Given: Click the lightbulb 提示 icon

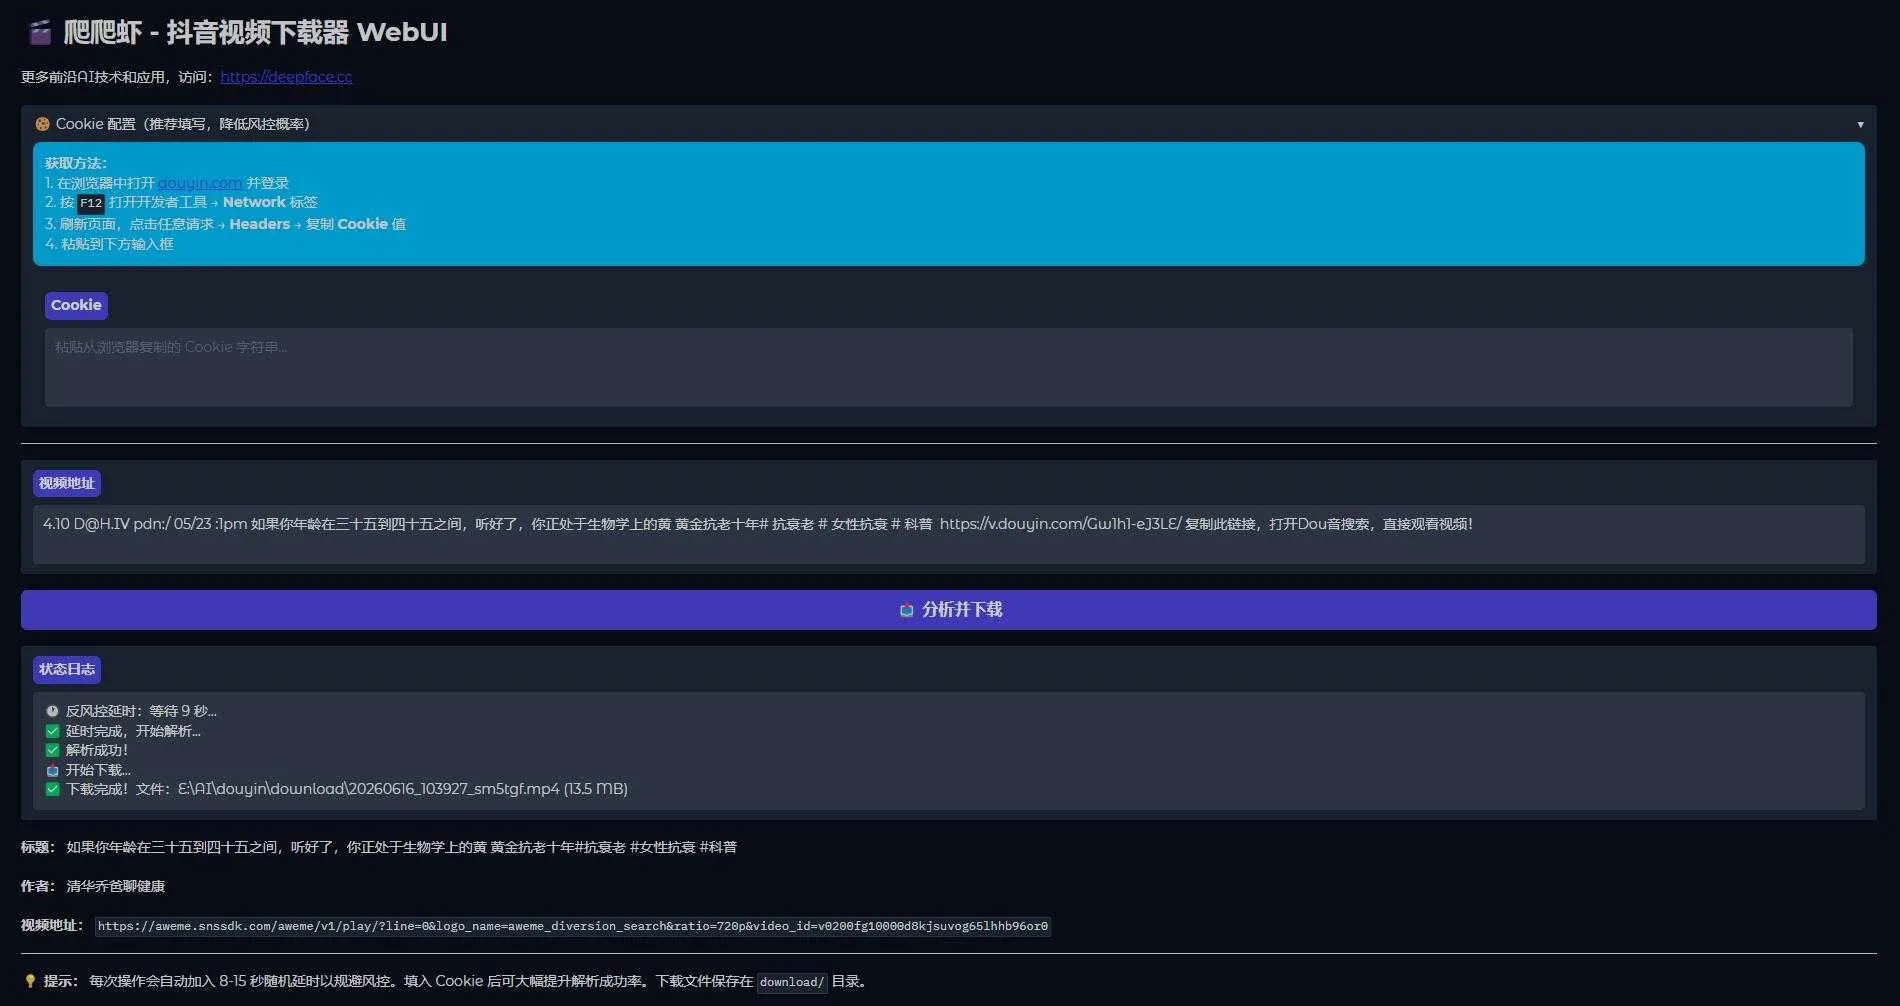Looking at the screenshot, I should coord(30,981).
